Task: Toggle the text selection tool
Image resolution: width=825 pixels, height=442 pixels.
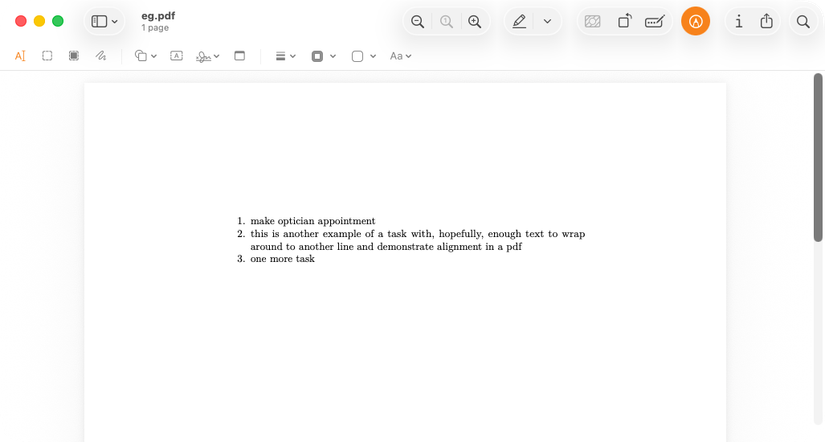Action: click(x=20, y=56)
